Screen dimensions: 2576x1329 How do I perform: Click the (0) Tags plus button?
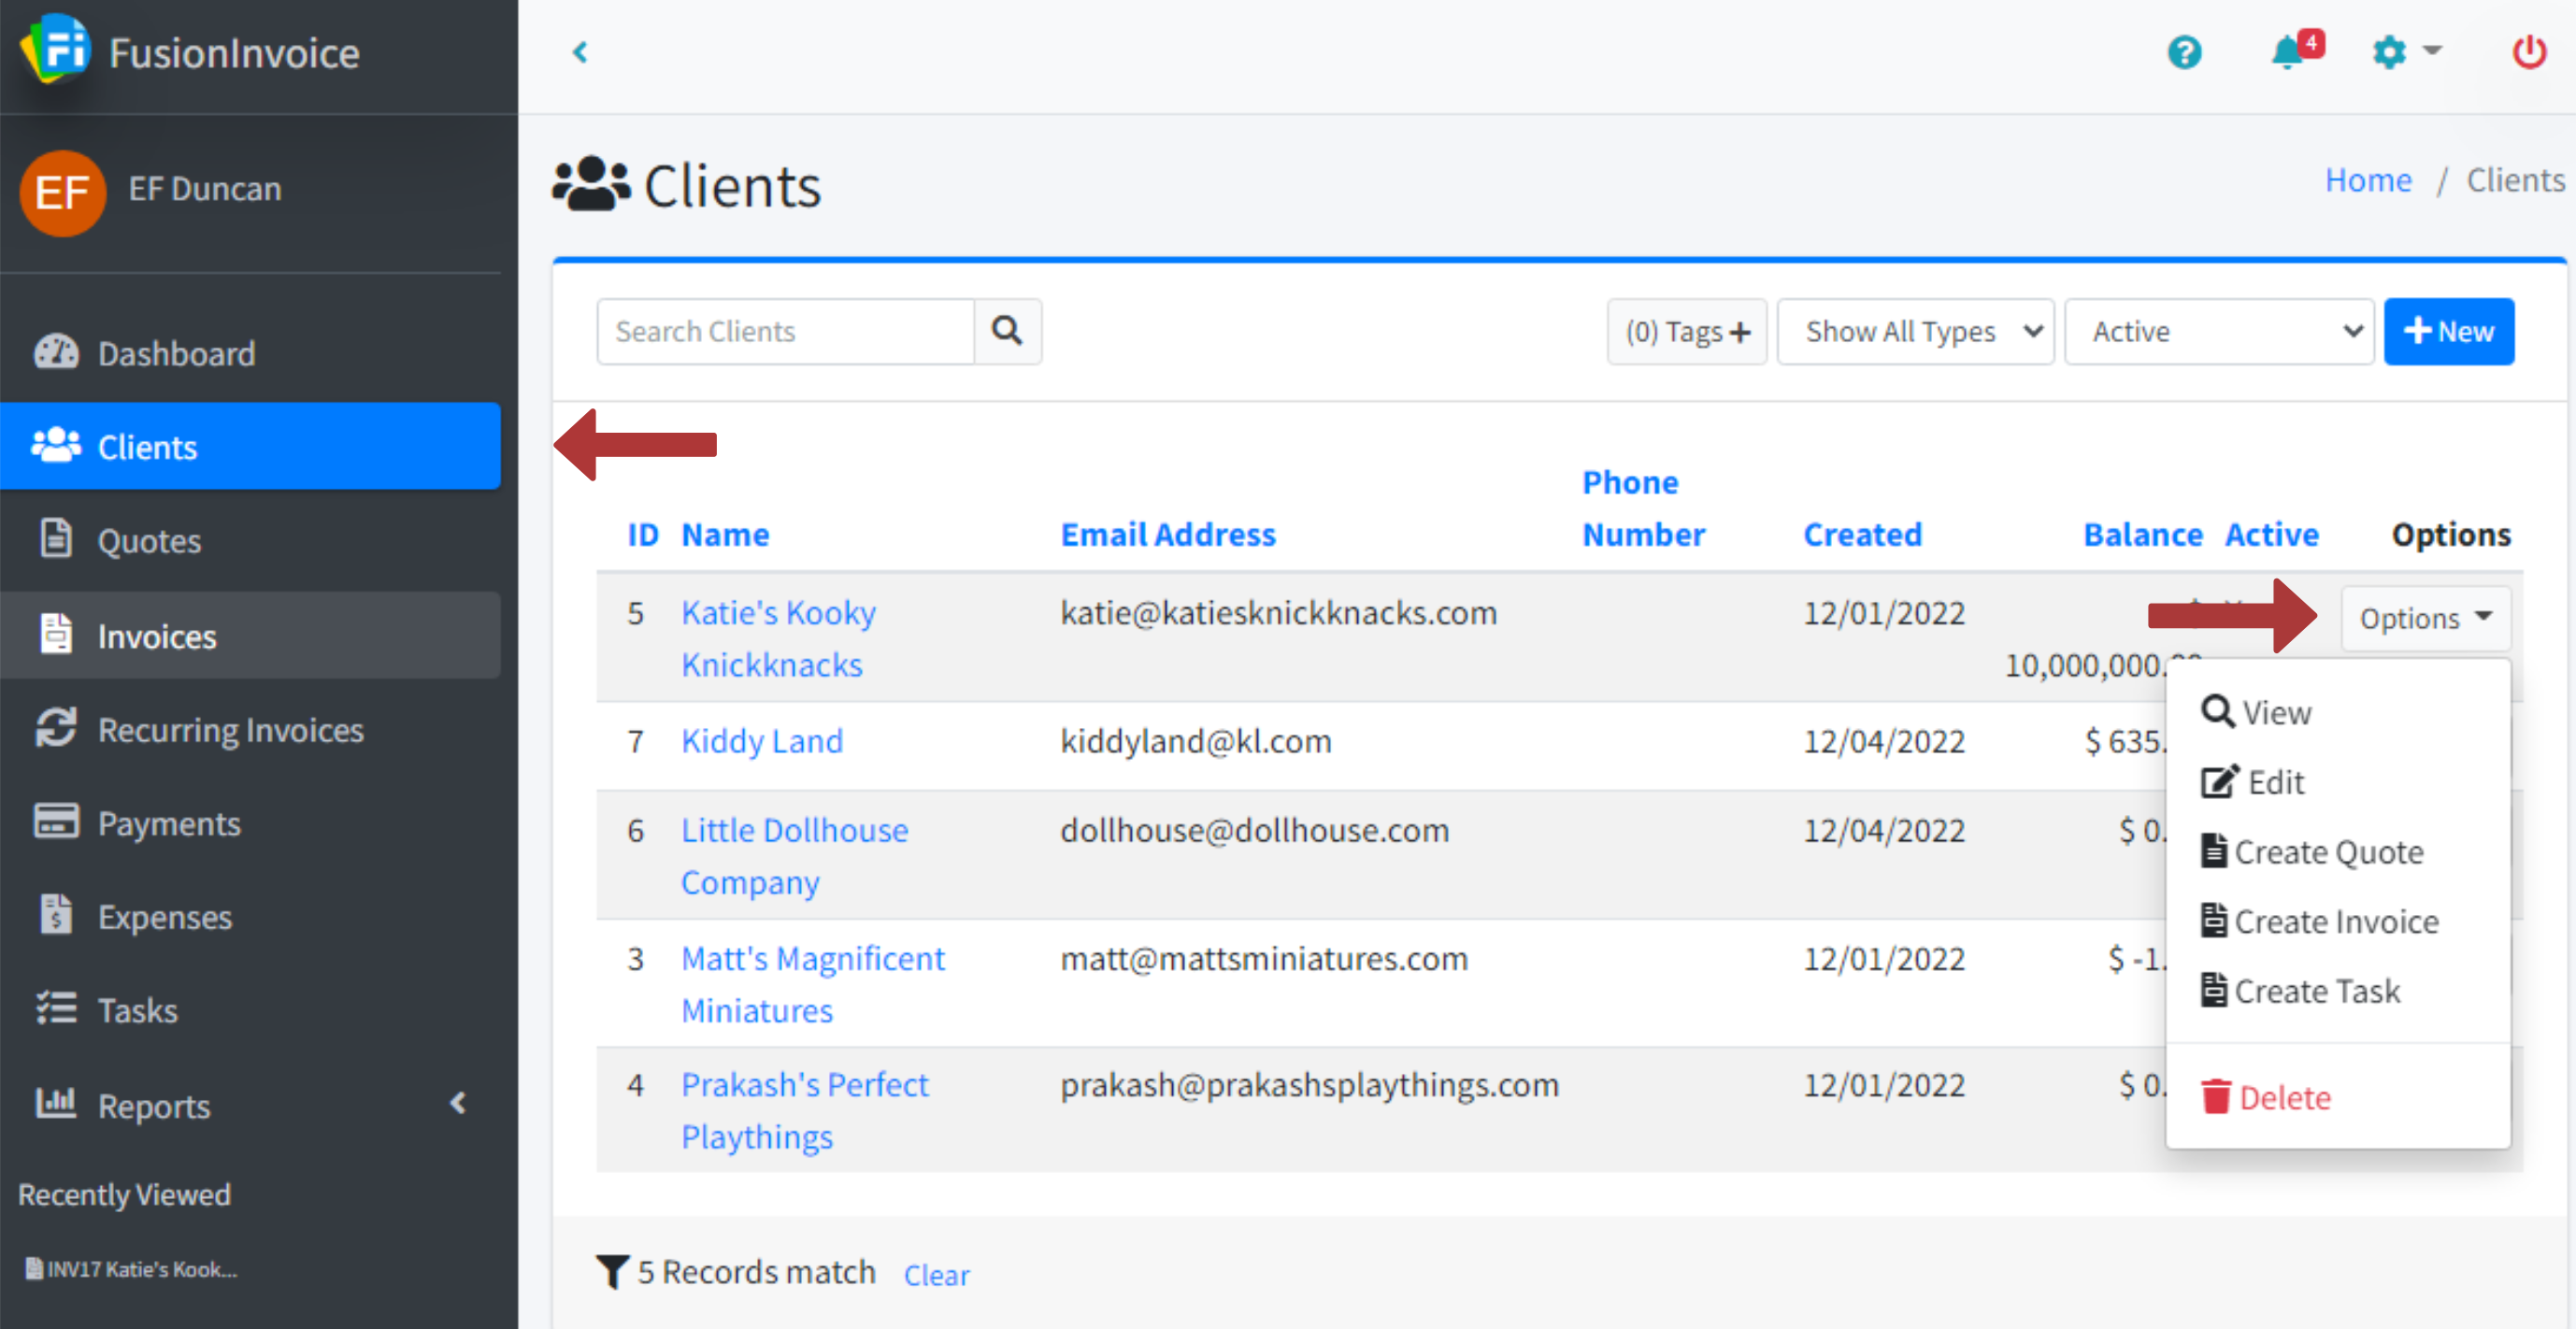click(x=1686, y=331)
